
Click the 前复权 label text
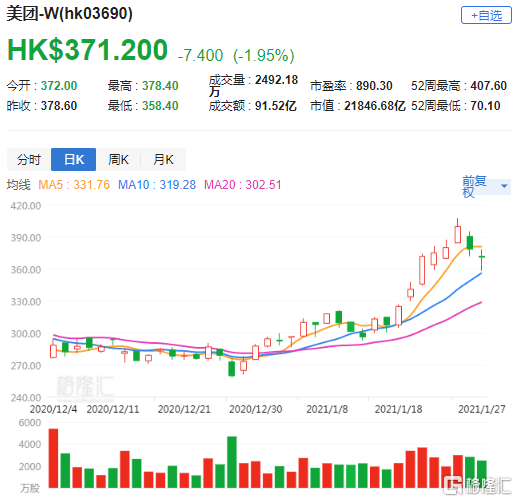click(474, 186)
